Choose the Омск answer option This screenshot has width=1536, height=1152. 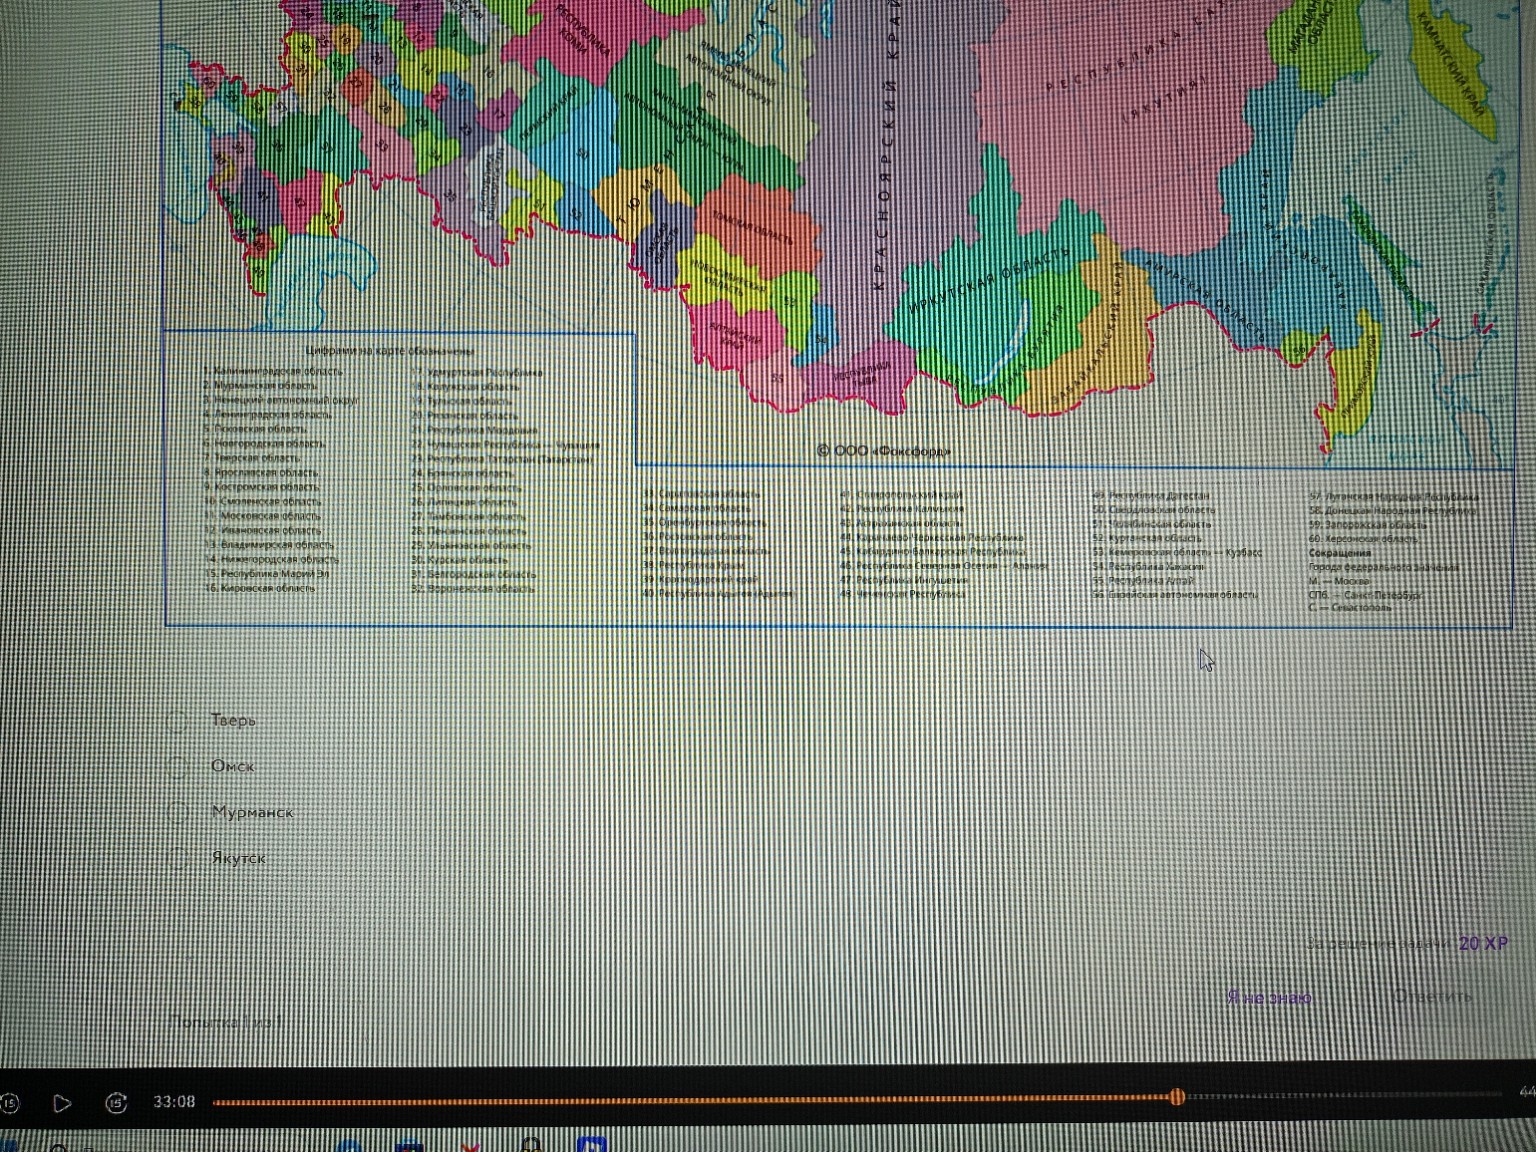179,767
